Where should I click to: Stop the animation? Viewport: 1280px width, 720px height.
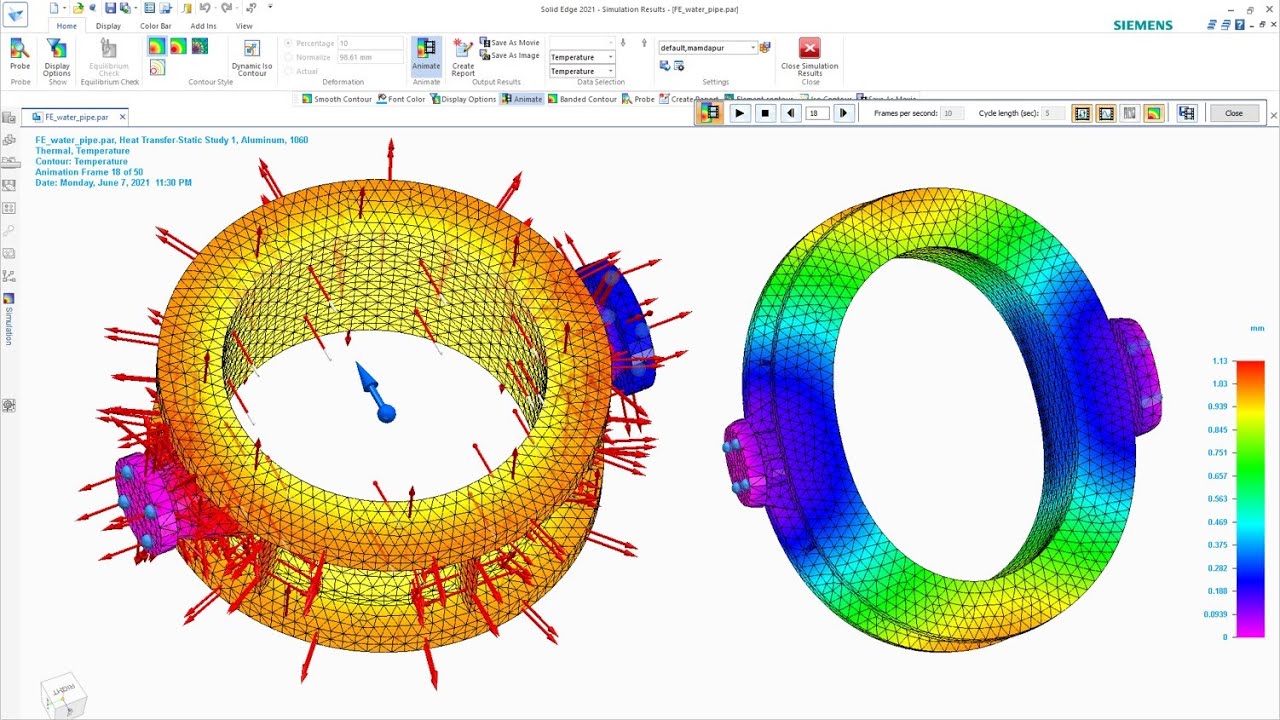pyautogui.click(x=765, y=113)
